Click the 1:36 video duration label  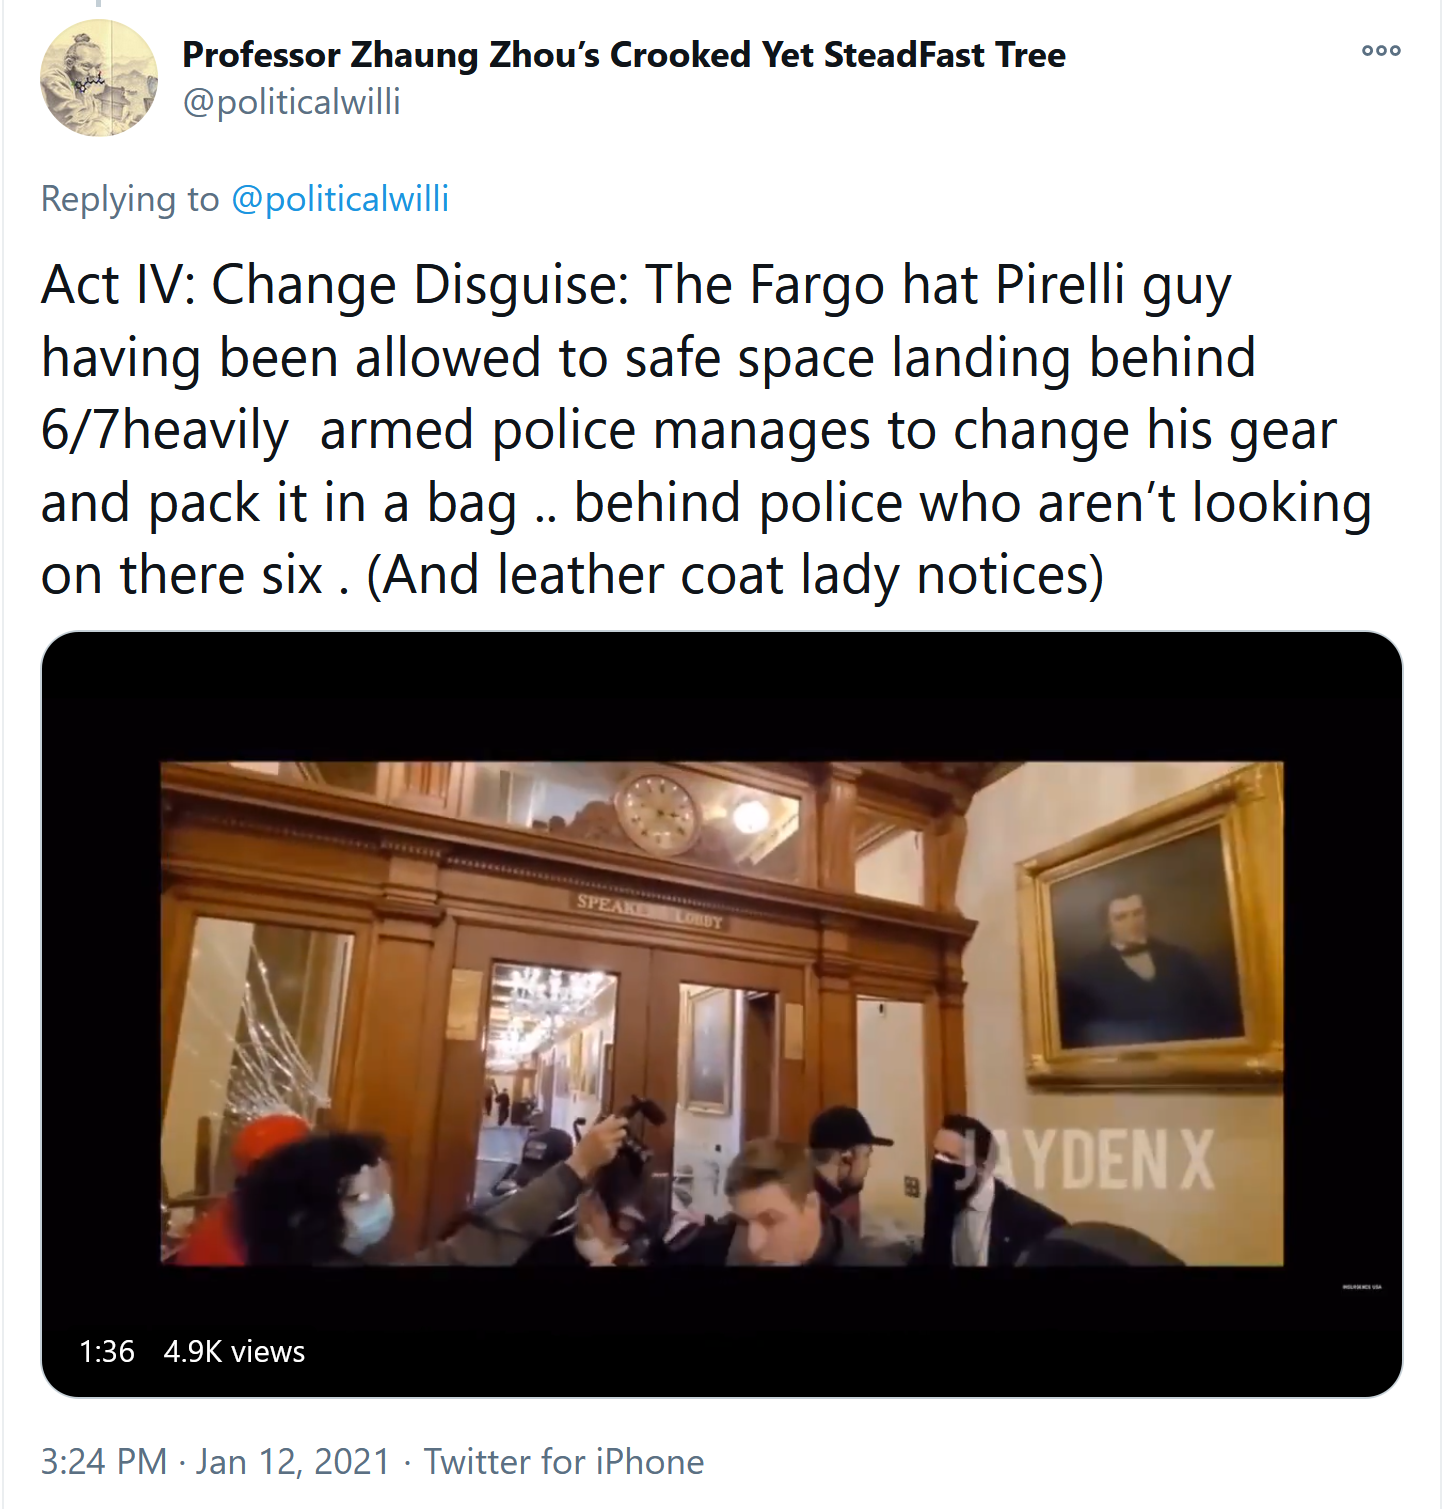click(107, 1351)
